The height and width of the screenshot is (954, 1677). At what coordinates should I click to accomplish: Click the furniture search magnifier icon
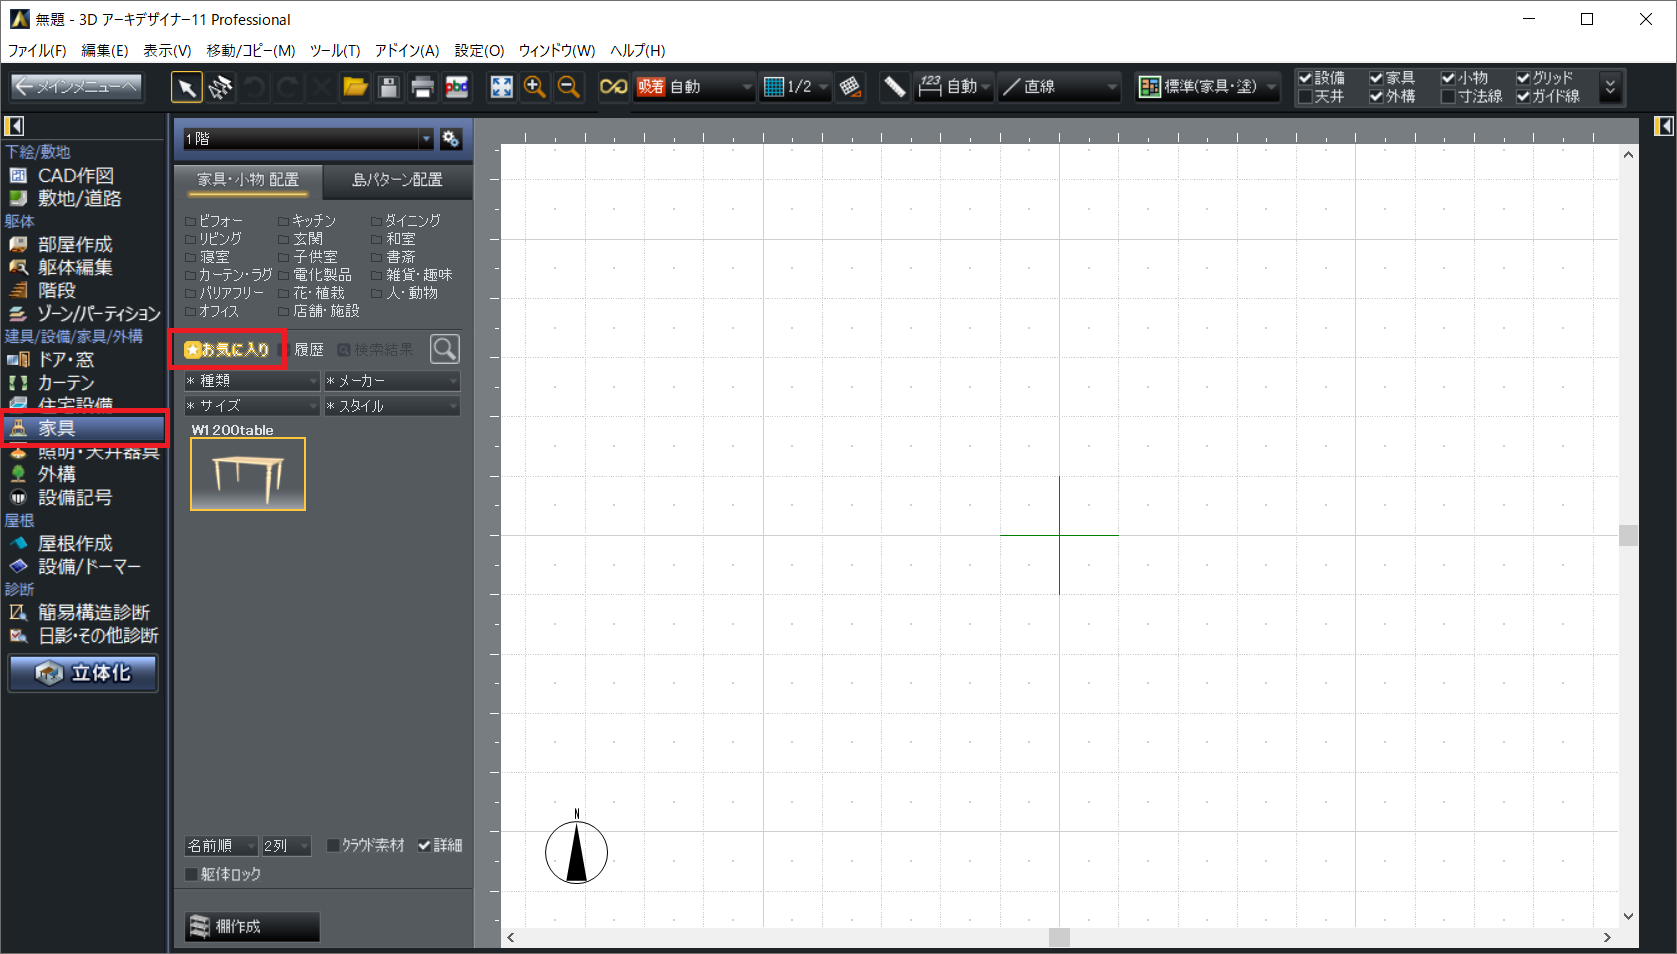(x=444, y=349)
